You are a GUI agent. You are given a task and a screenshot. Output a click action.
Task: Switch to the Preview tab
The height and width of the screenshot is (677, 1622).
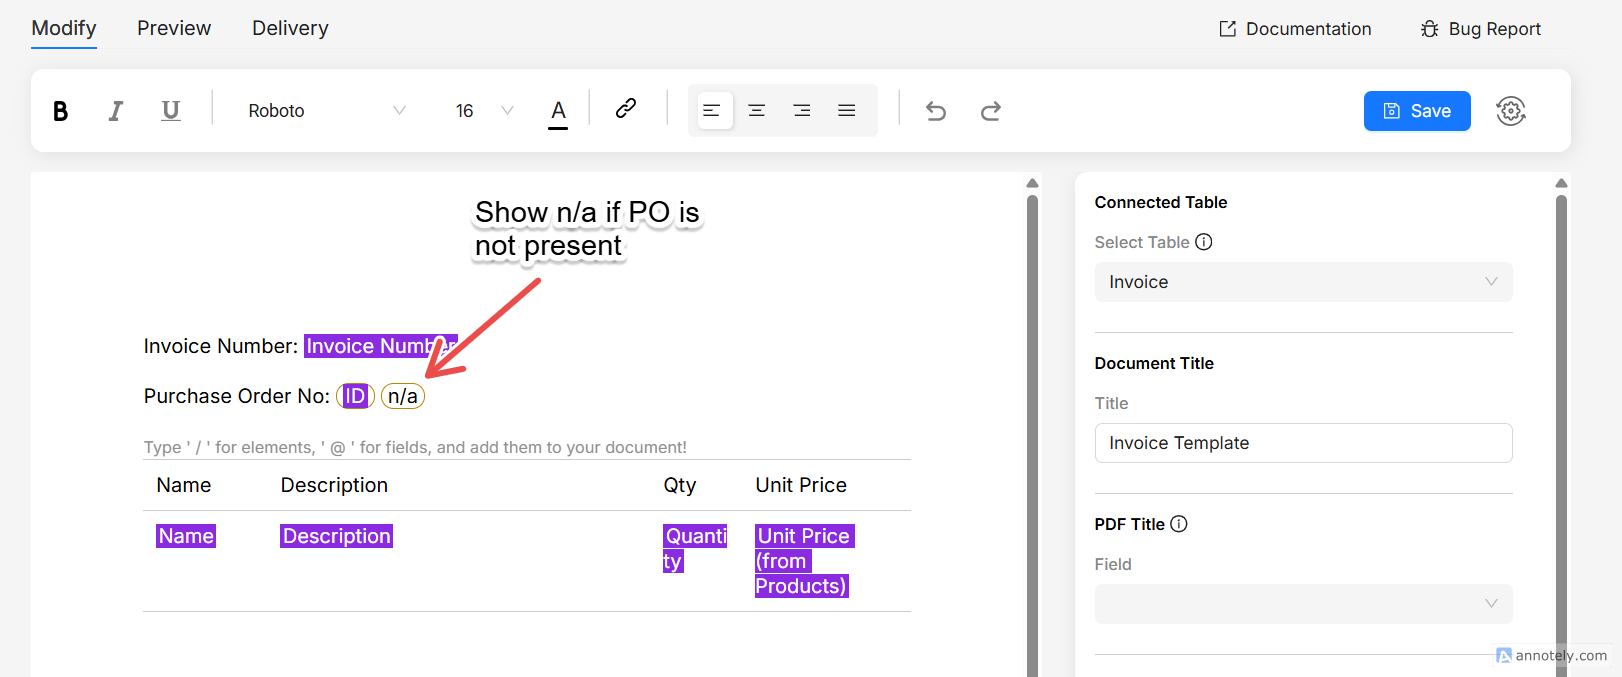tap(174, 28)
